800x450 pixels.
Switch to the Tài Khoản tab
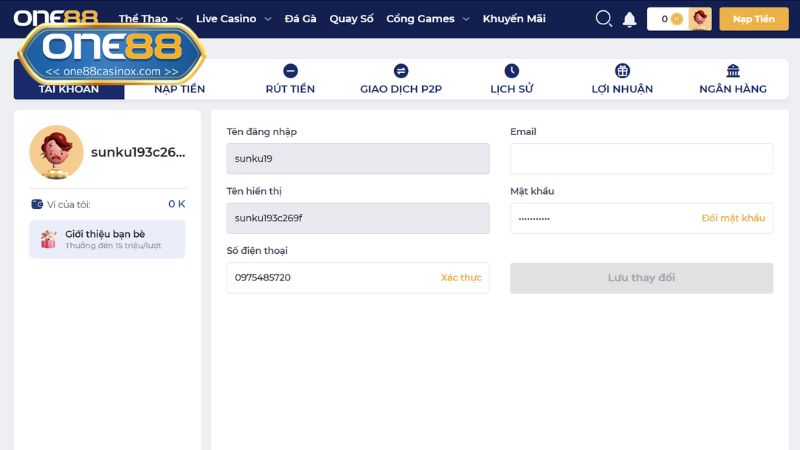tap(69, 79)
